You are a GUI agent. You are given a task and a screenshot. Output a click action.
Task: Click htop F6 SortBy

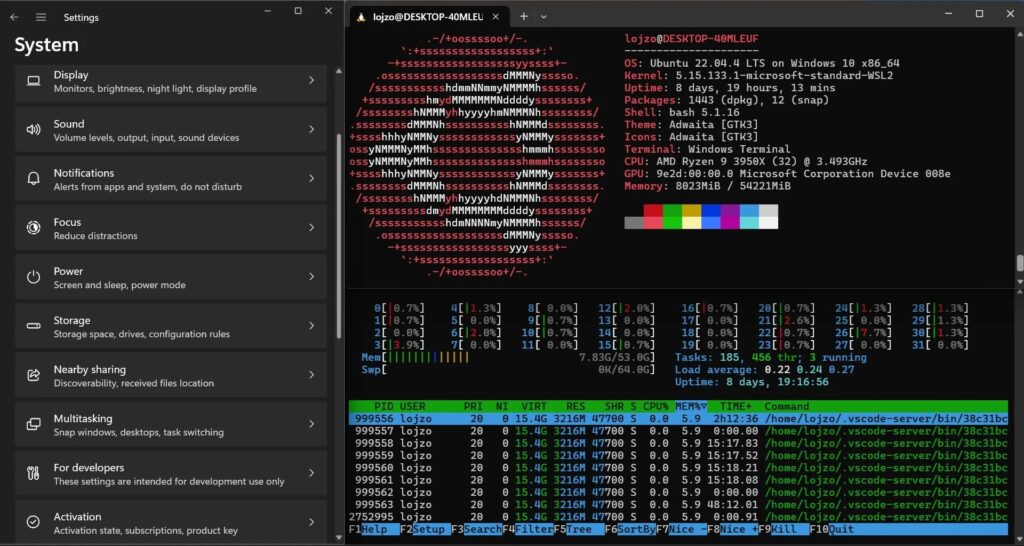coord(630,529)
